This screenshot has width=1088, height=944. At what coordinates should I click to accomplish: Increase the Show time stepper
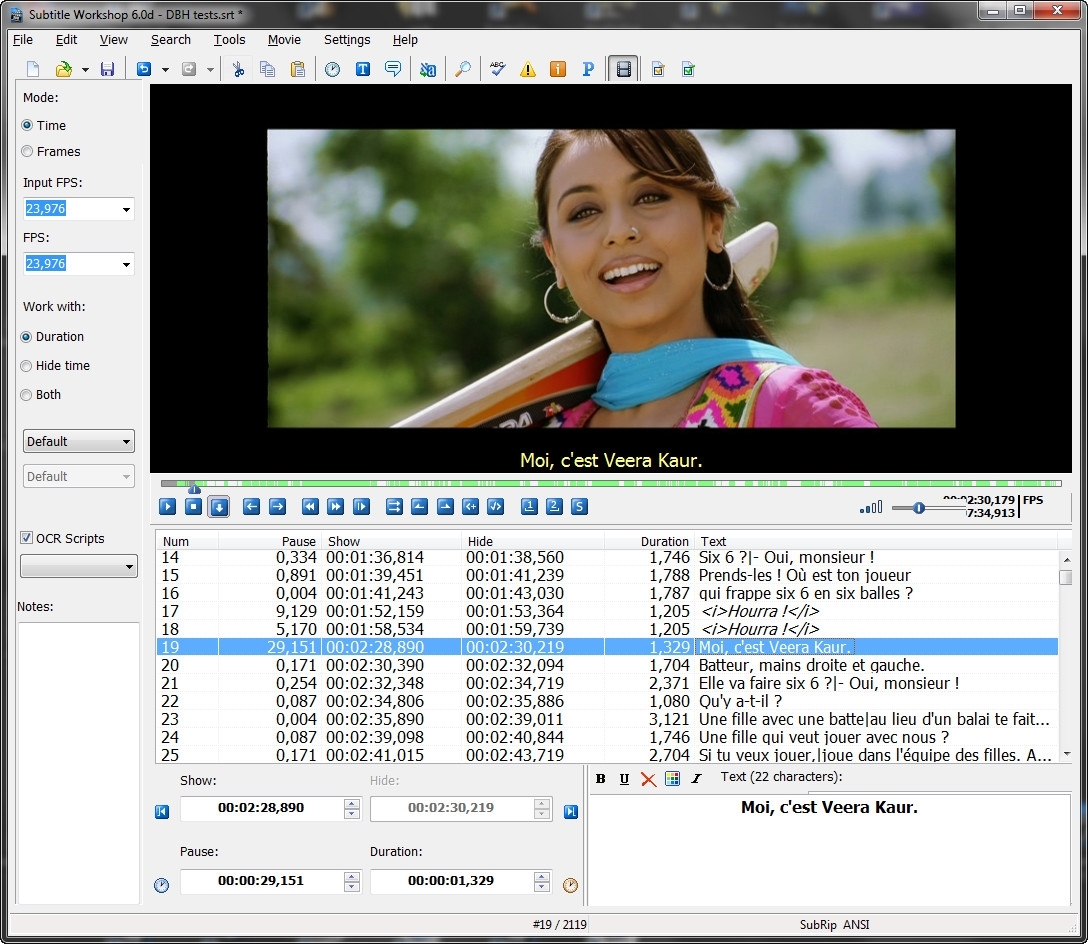(x=352, y=803)
